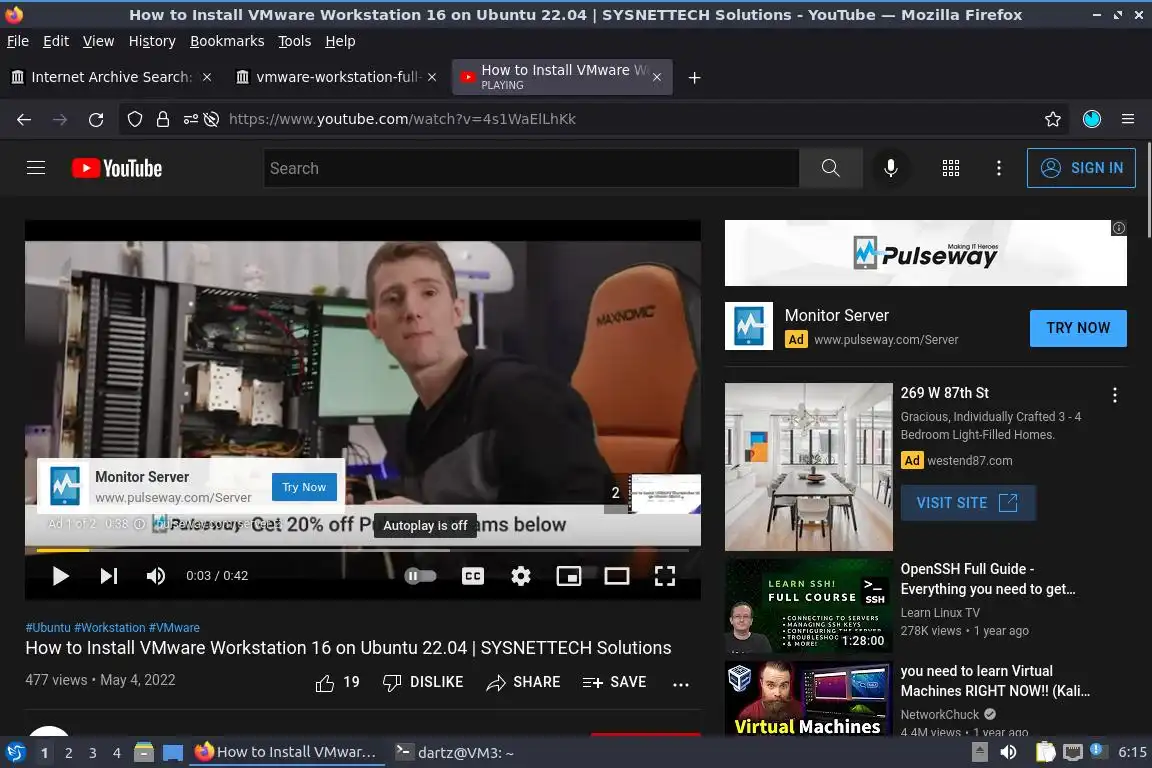Mute the video volume

click(x=155, y=575)
